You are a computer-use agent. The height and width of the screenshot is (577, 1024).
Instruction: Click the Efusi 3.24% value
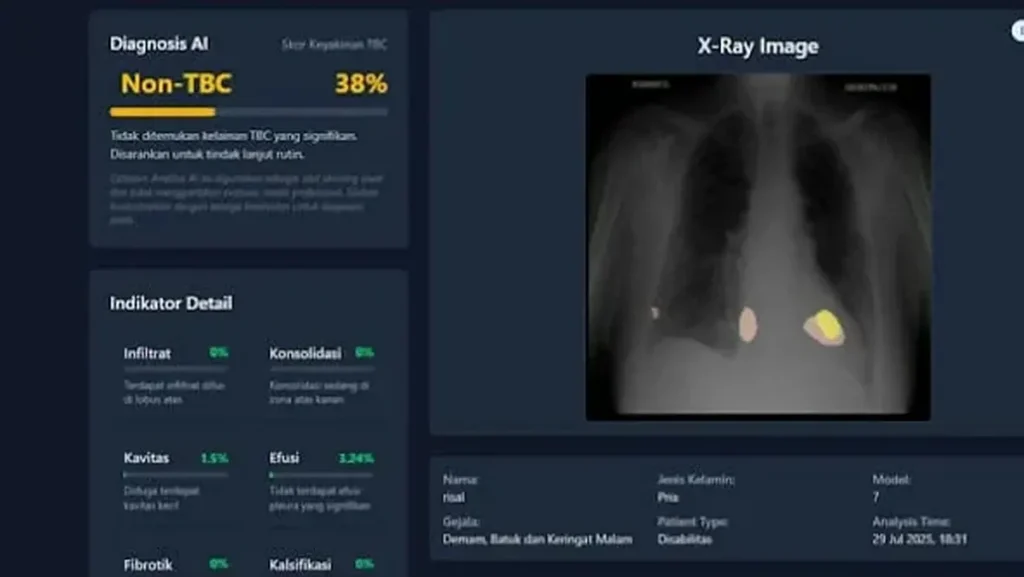(x=356, y=458)
